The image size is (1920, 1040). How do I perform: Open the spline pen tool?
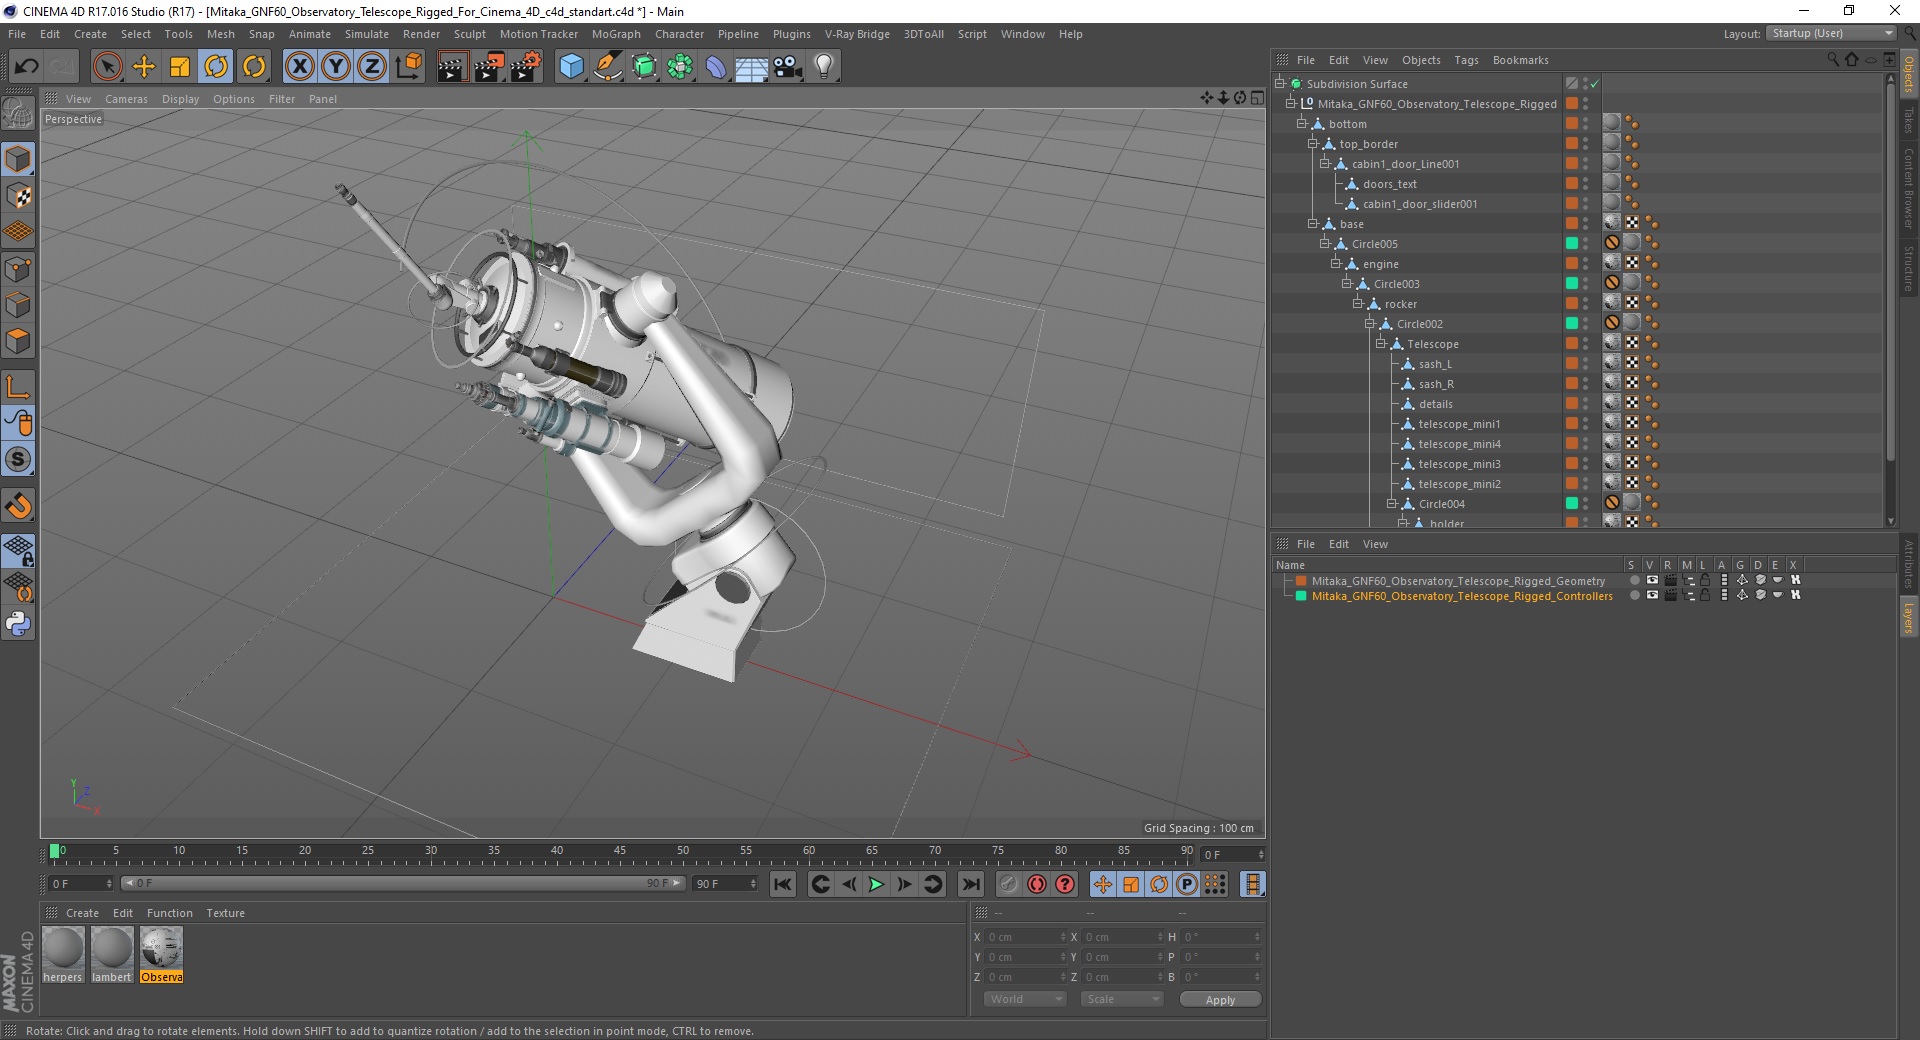pyautogui.click(x=607, y=67)
